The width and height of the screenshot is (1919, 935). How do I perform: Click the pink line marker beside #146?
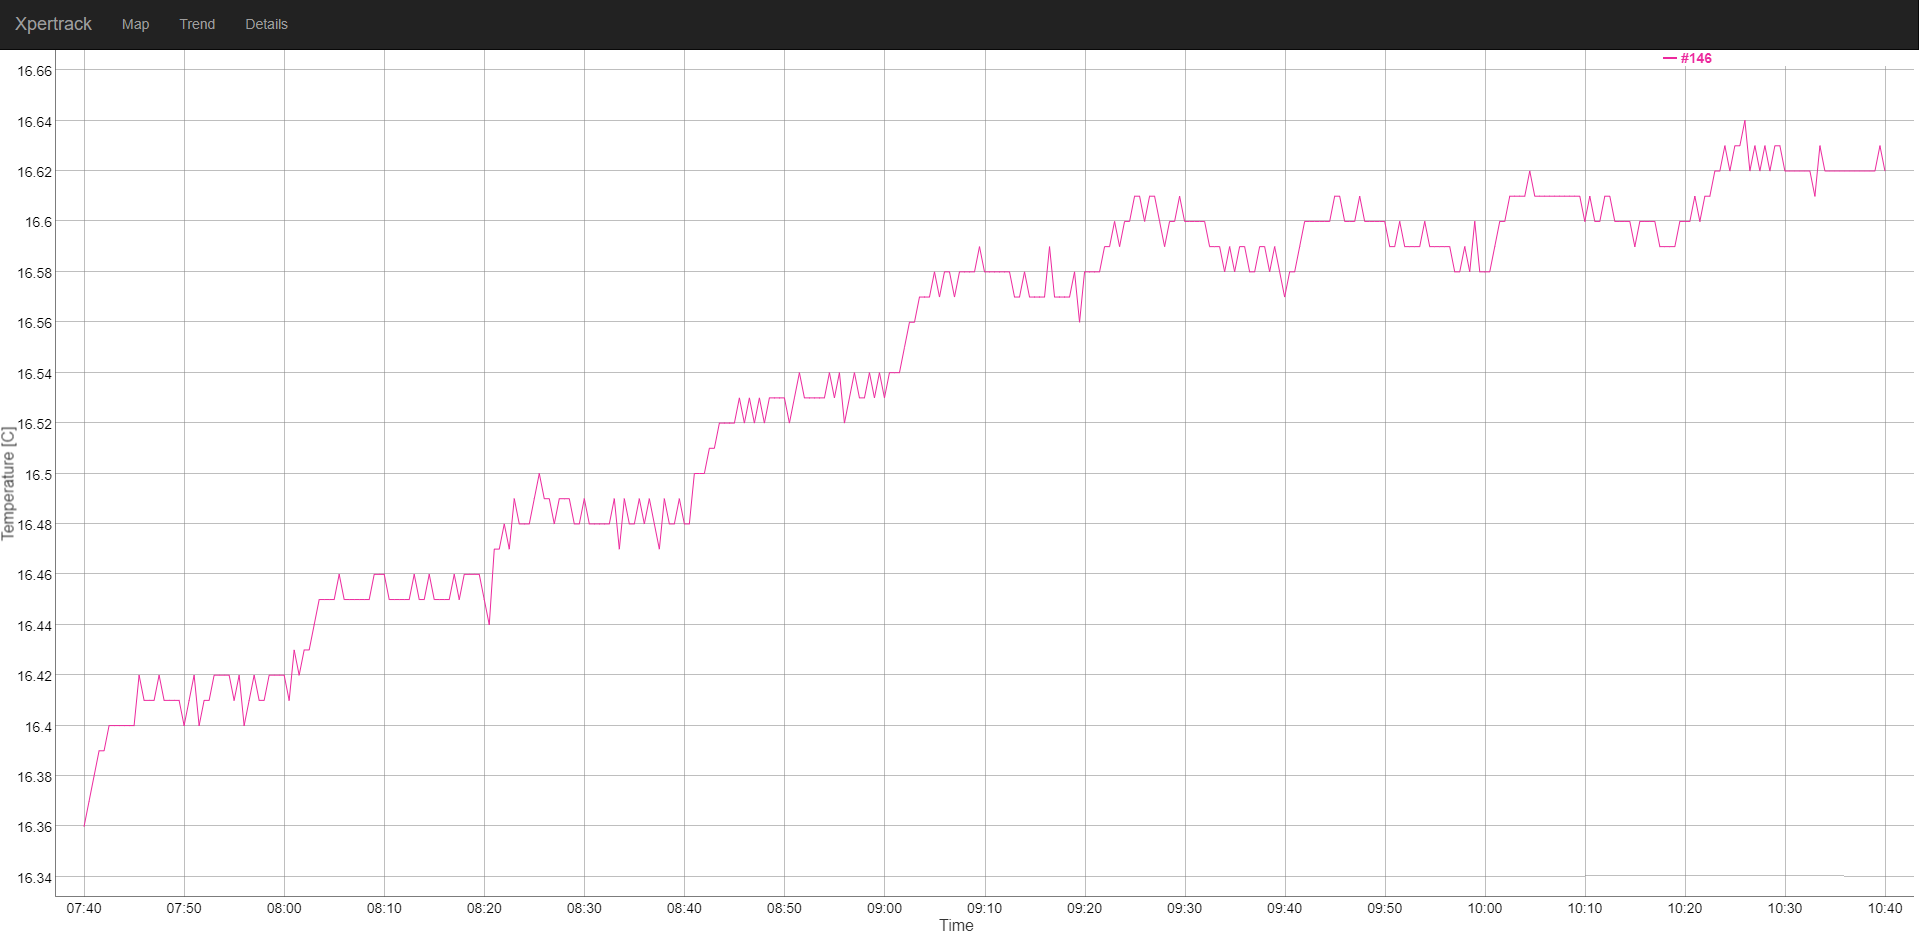tap(1669, 58)
